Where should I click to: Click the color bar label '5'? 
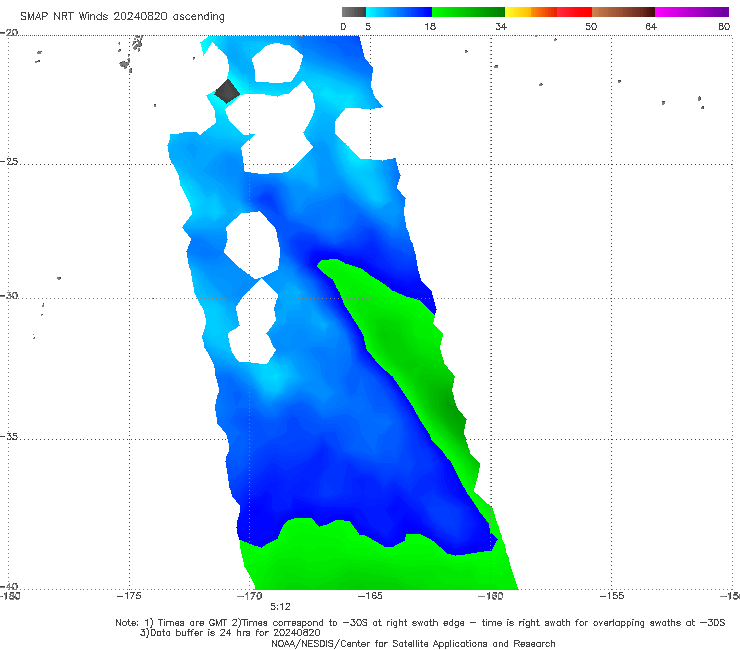tap(368, 26)
